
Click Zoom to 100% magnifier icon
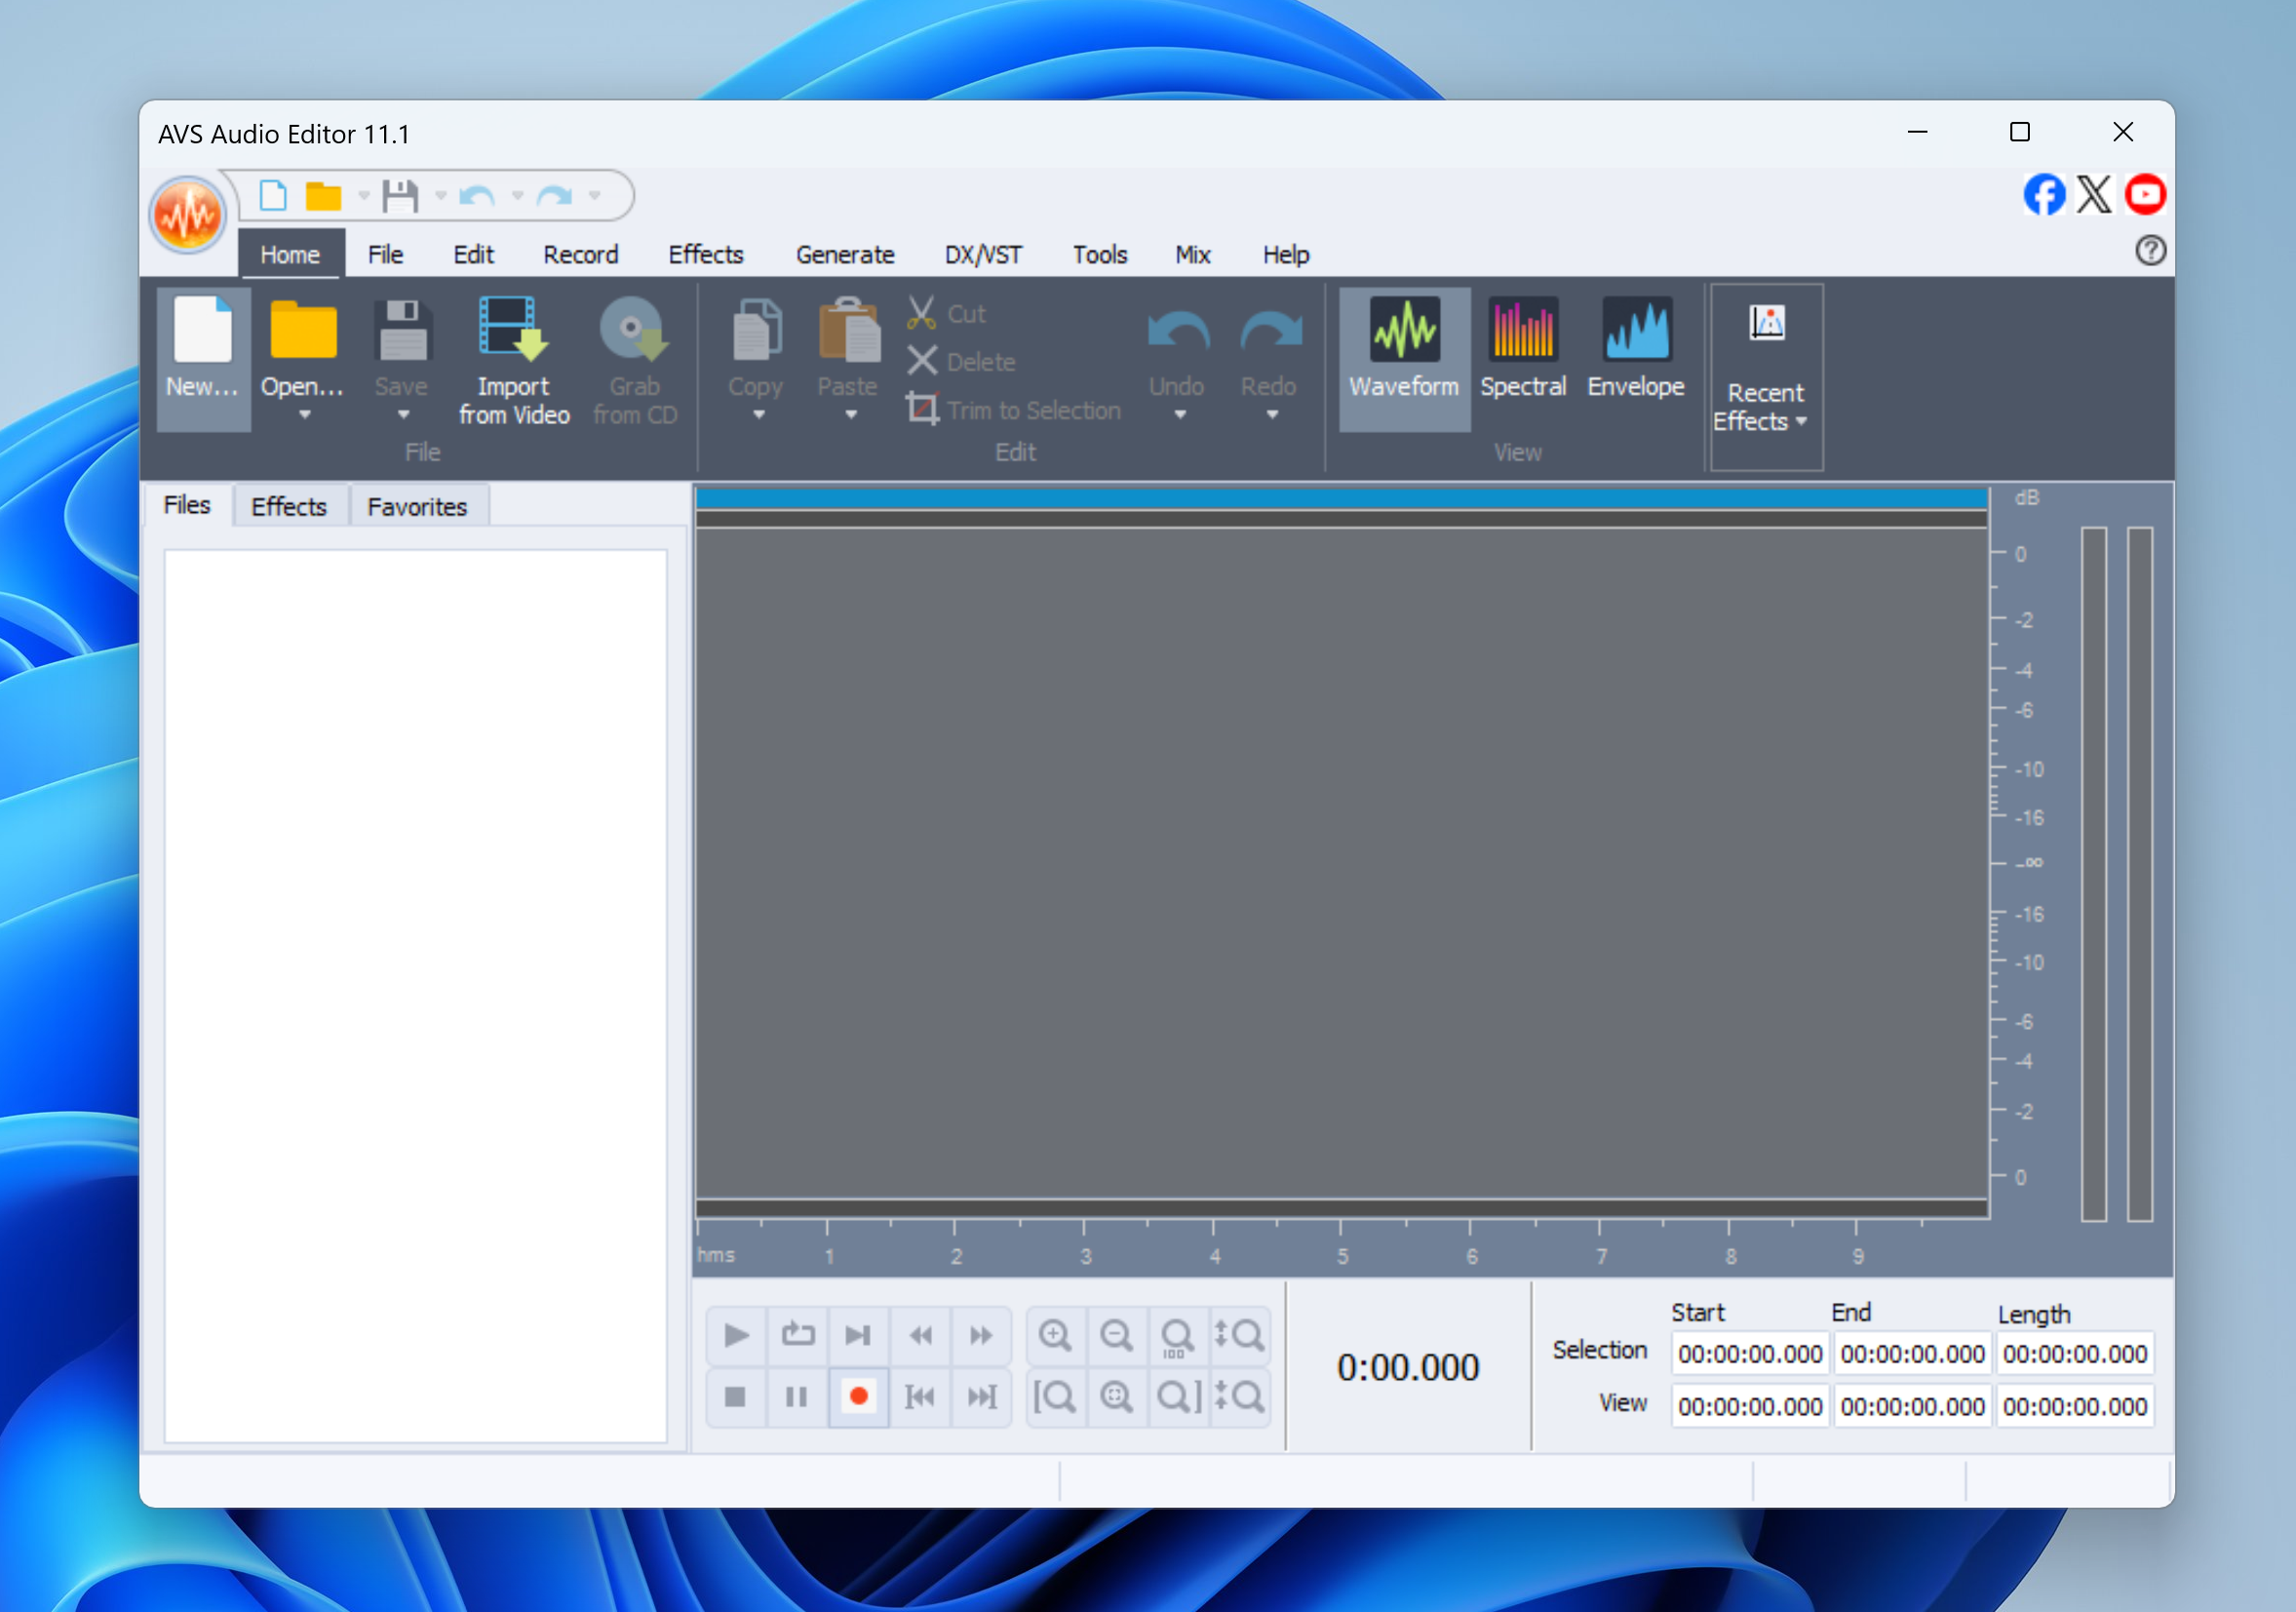[1178, 1334]
